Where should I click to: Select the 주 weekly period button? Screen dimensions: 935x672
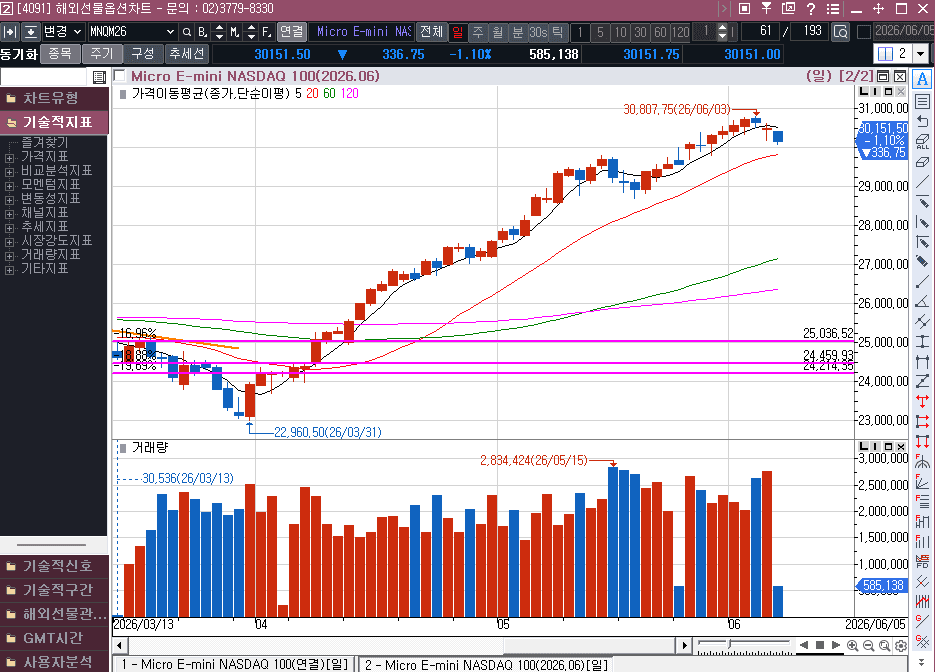click(x=478, y=32)
